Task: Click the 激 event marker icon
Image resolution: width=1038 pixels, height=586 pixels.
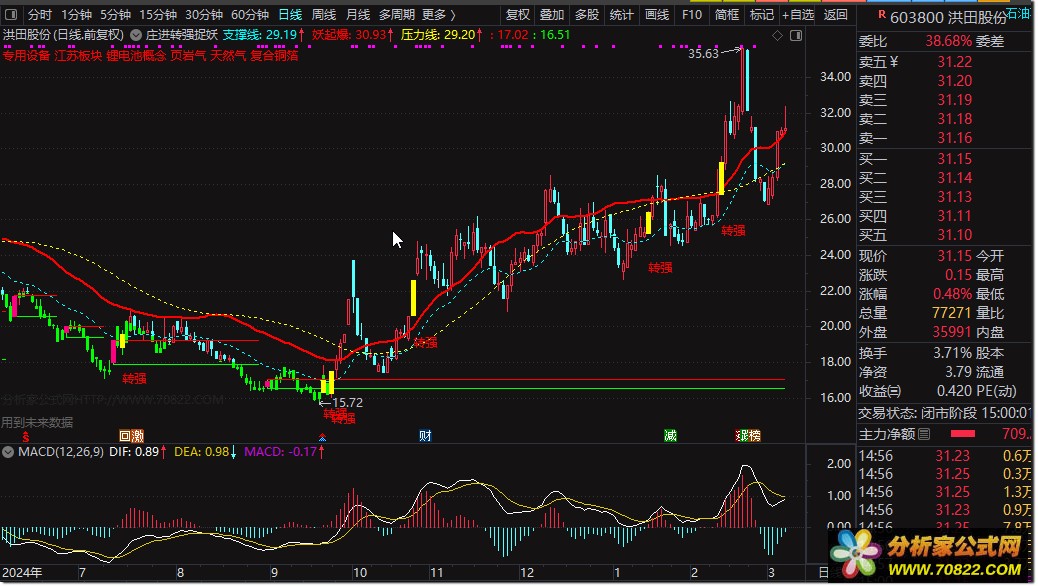Action: coord(138,436)
